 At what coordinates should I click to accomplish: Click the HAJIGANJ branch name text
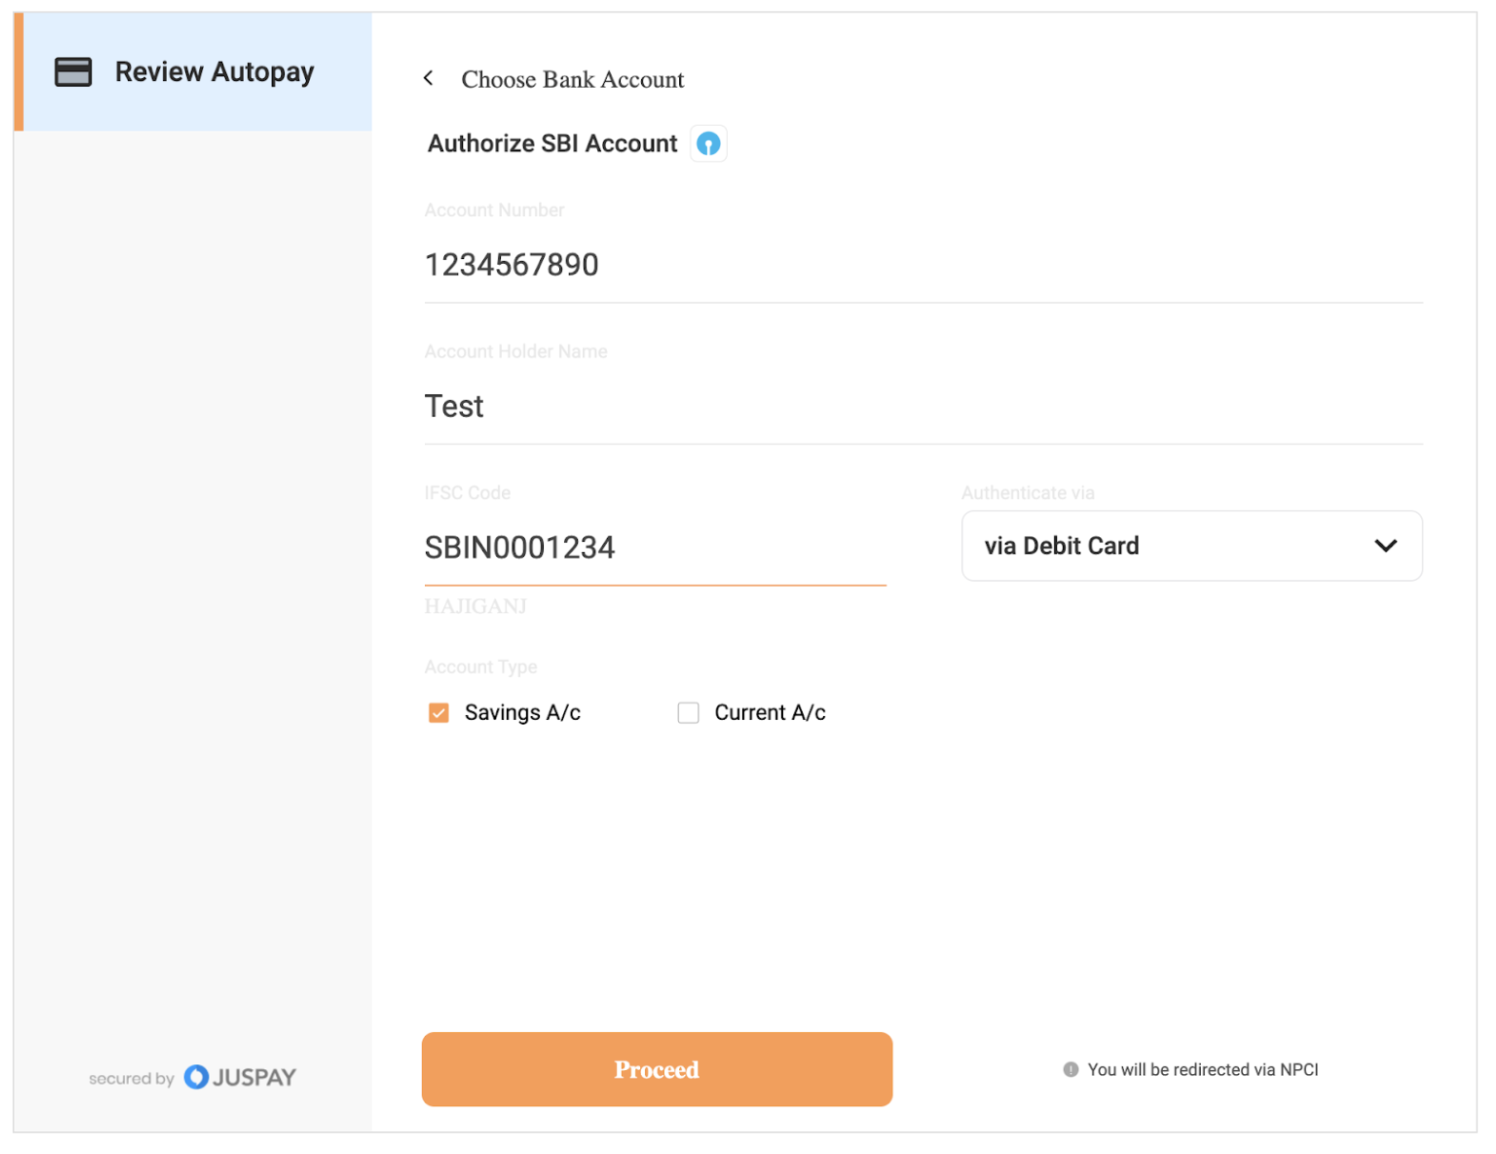475,607
